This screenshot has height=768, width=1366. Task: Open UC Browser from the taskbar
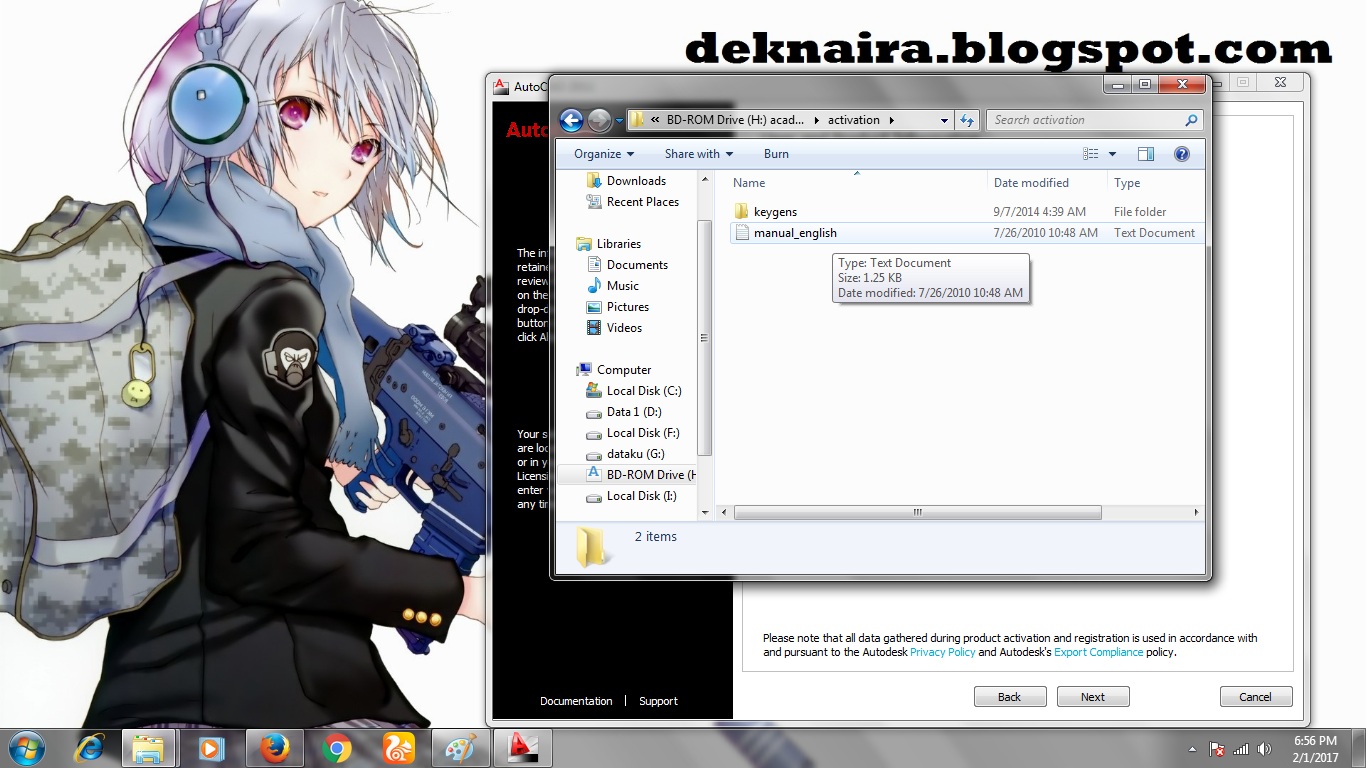pos(398,748)
